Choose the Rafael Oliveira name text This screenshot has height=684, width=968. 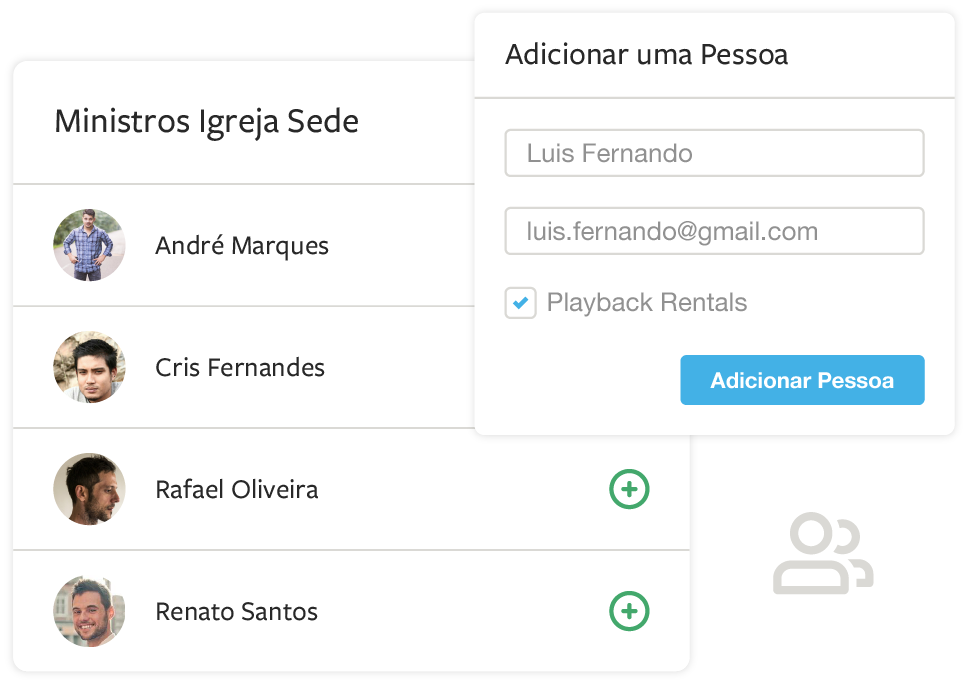(x=237, y=490)
